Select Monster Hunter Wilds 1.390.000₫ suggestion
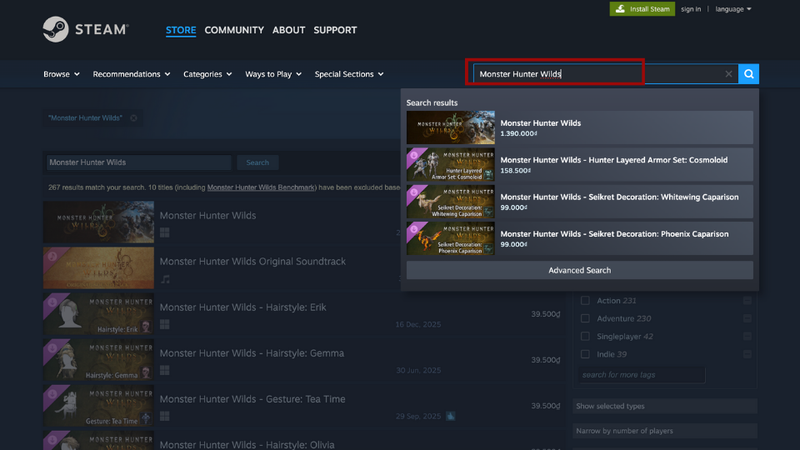Screen dimensions: 800x450 coord(580,128)
